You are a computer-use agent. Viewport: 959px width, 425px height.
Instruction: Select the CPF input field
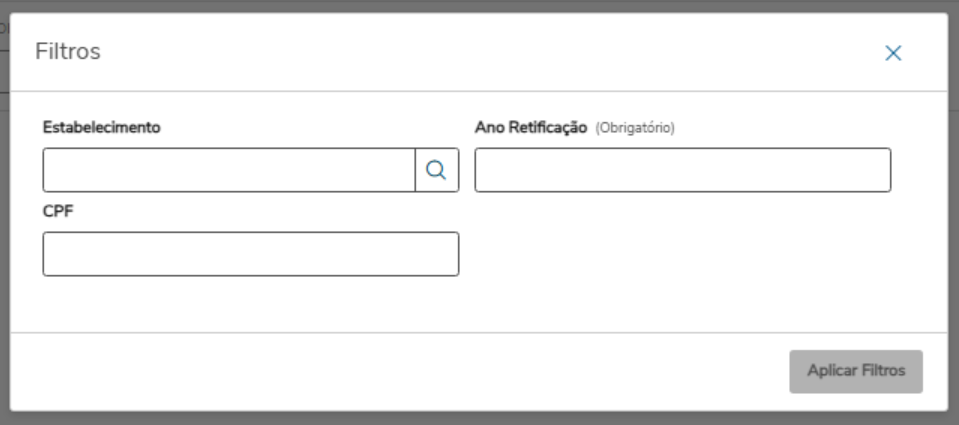[250, 254]
